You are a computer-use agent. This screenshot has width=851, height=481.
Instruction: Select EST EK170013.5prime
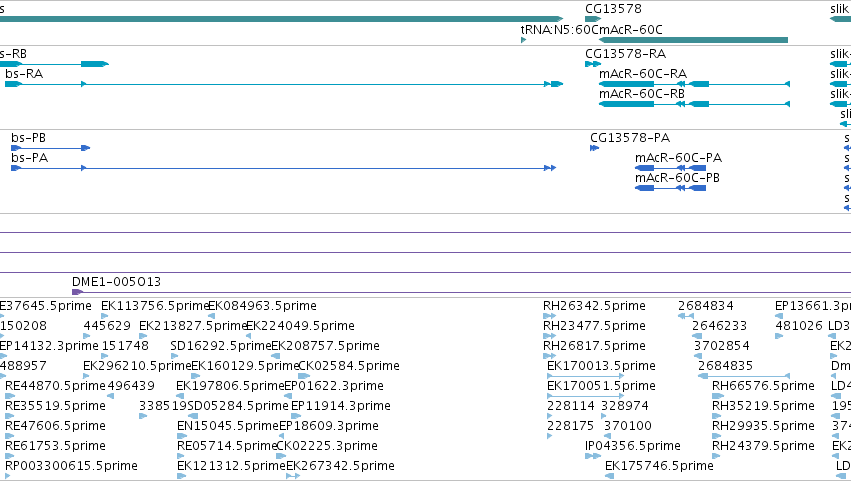point(601,366)
